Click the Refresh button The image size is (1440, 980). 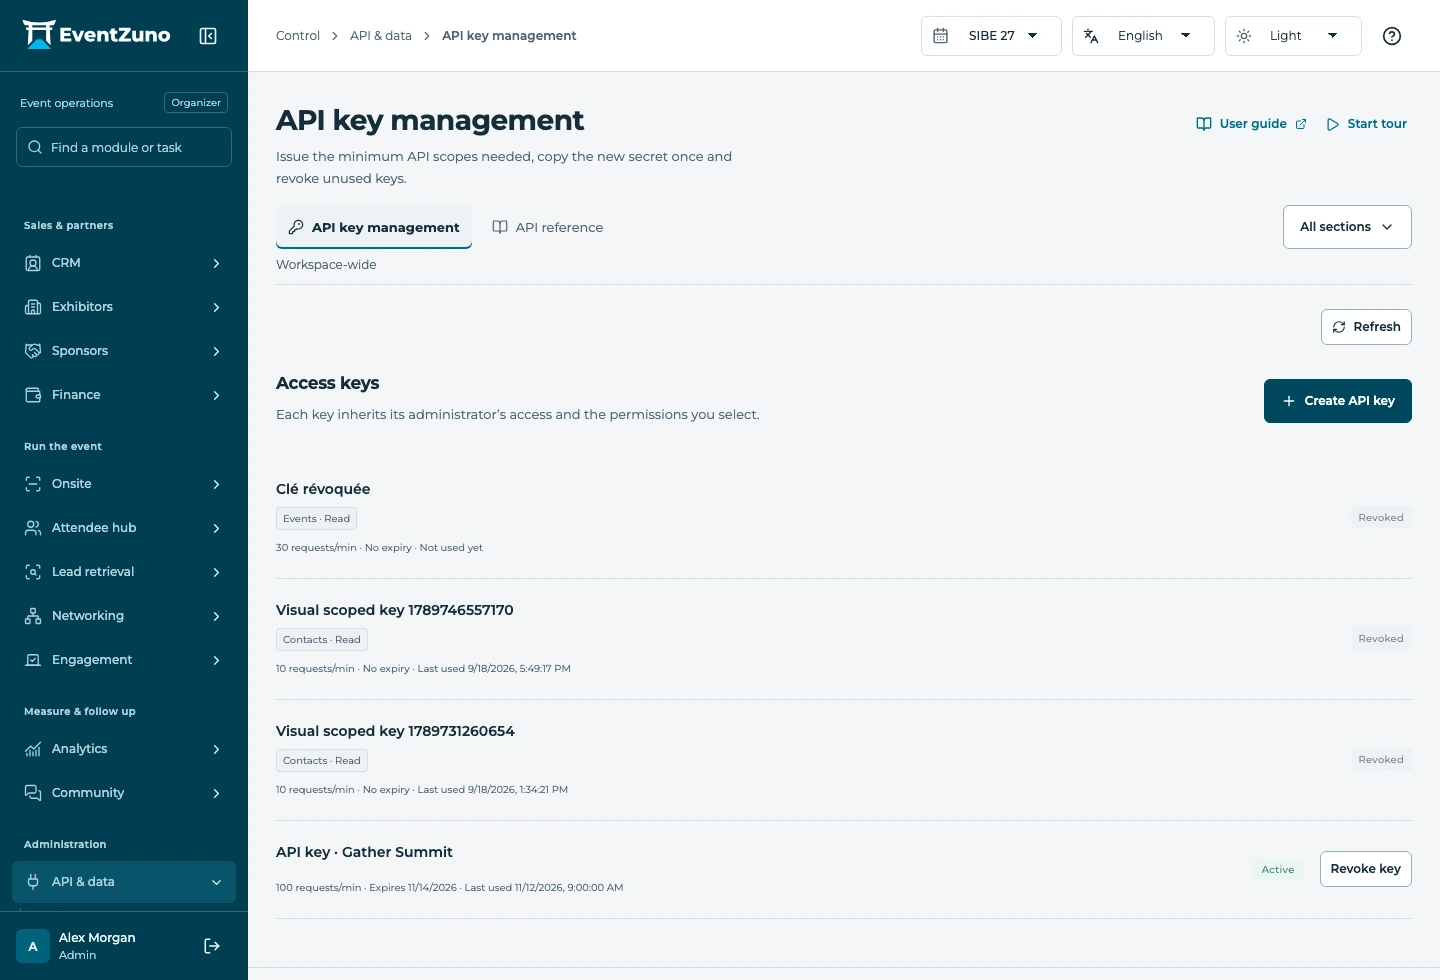[x=1366, y=327]
